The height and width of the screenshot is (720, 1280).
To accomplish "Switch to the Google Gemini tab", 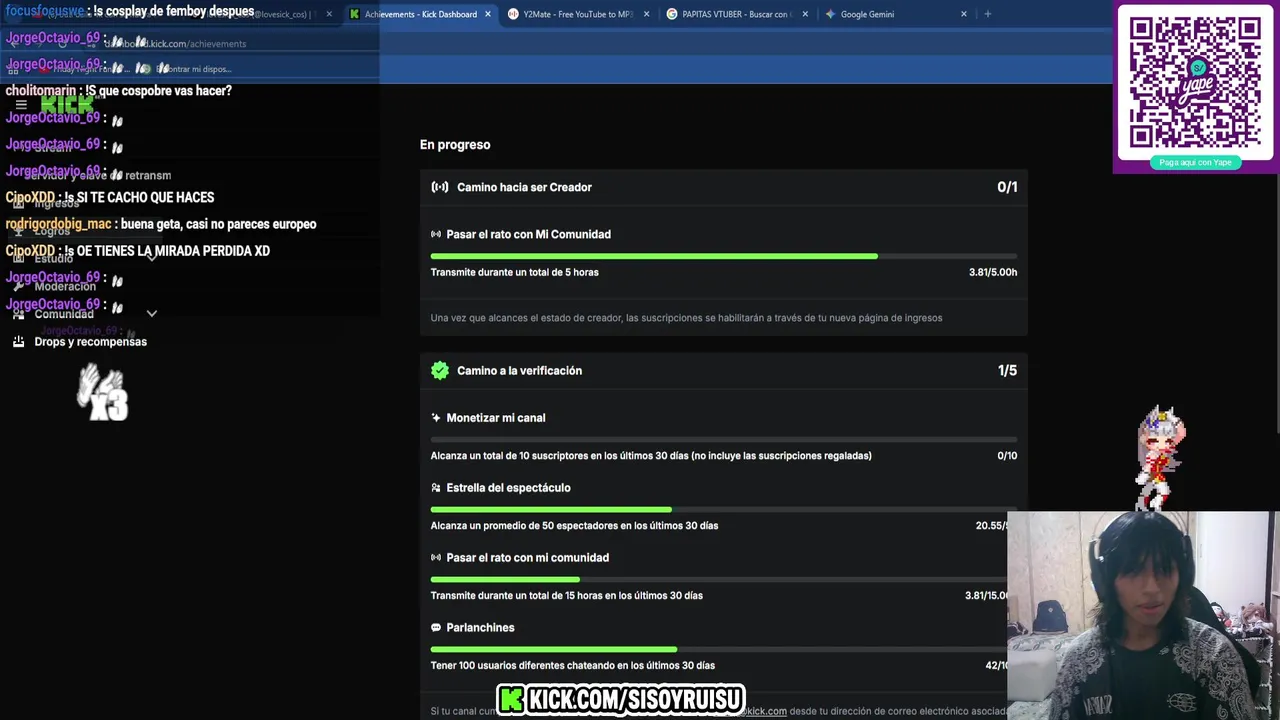I will point(896,14).
